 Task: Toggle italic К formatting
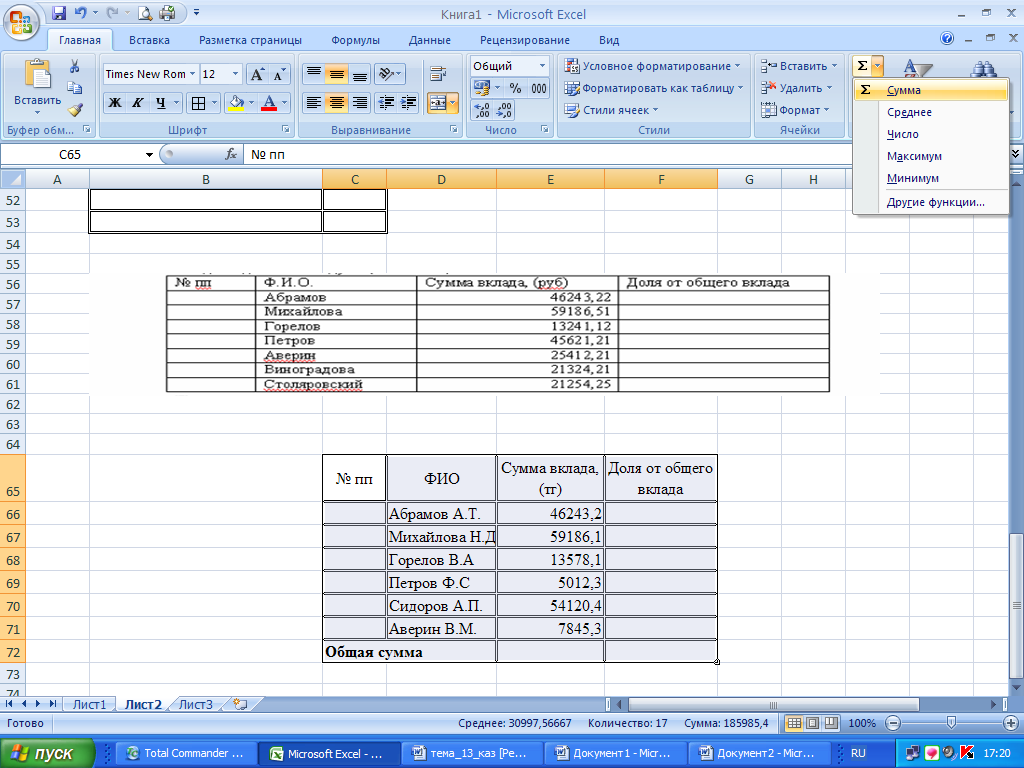click(x=137, y=103)
